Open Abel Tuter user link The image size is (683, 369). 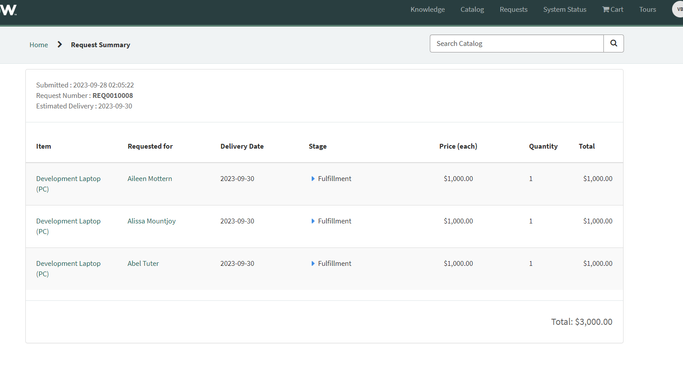click(x=143, y=264)
